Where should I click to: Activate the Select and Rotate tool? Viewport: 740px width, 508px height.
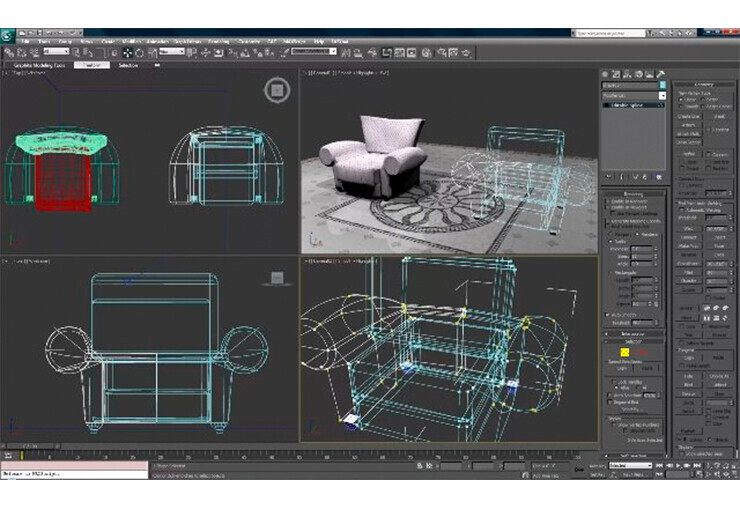(140, 52)
